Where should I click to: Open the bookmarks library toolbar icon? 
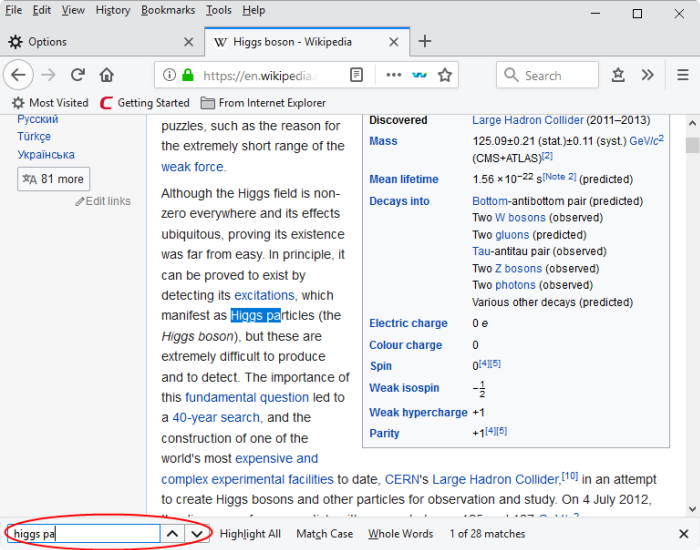(618, 75)
